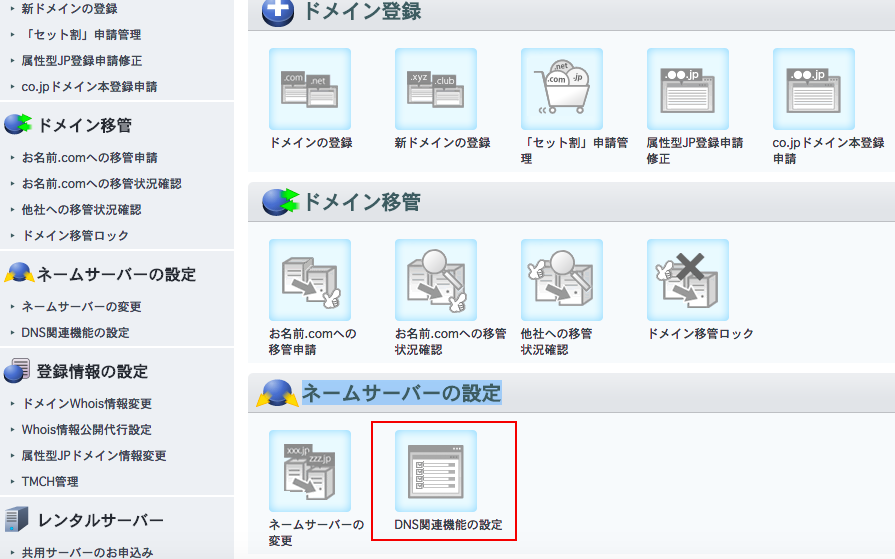Open the ドメインの登録 icon tile
895x559 pixels.
click(x=310, y=89)
